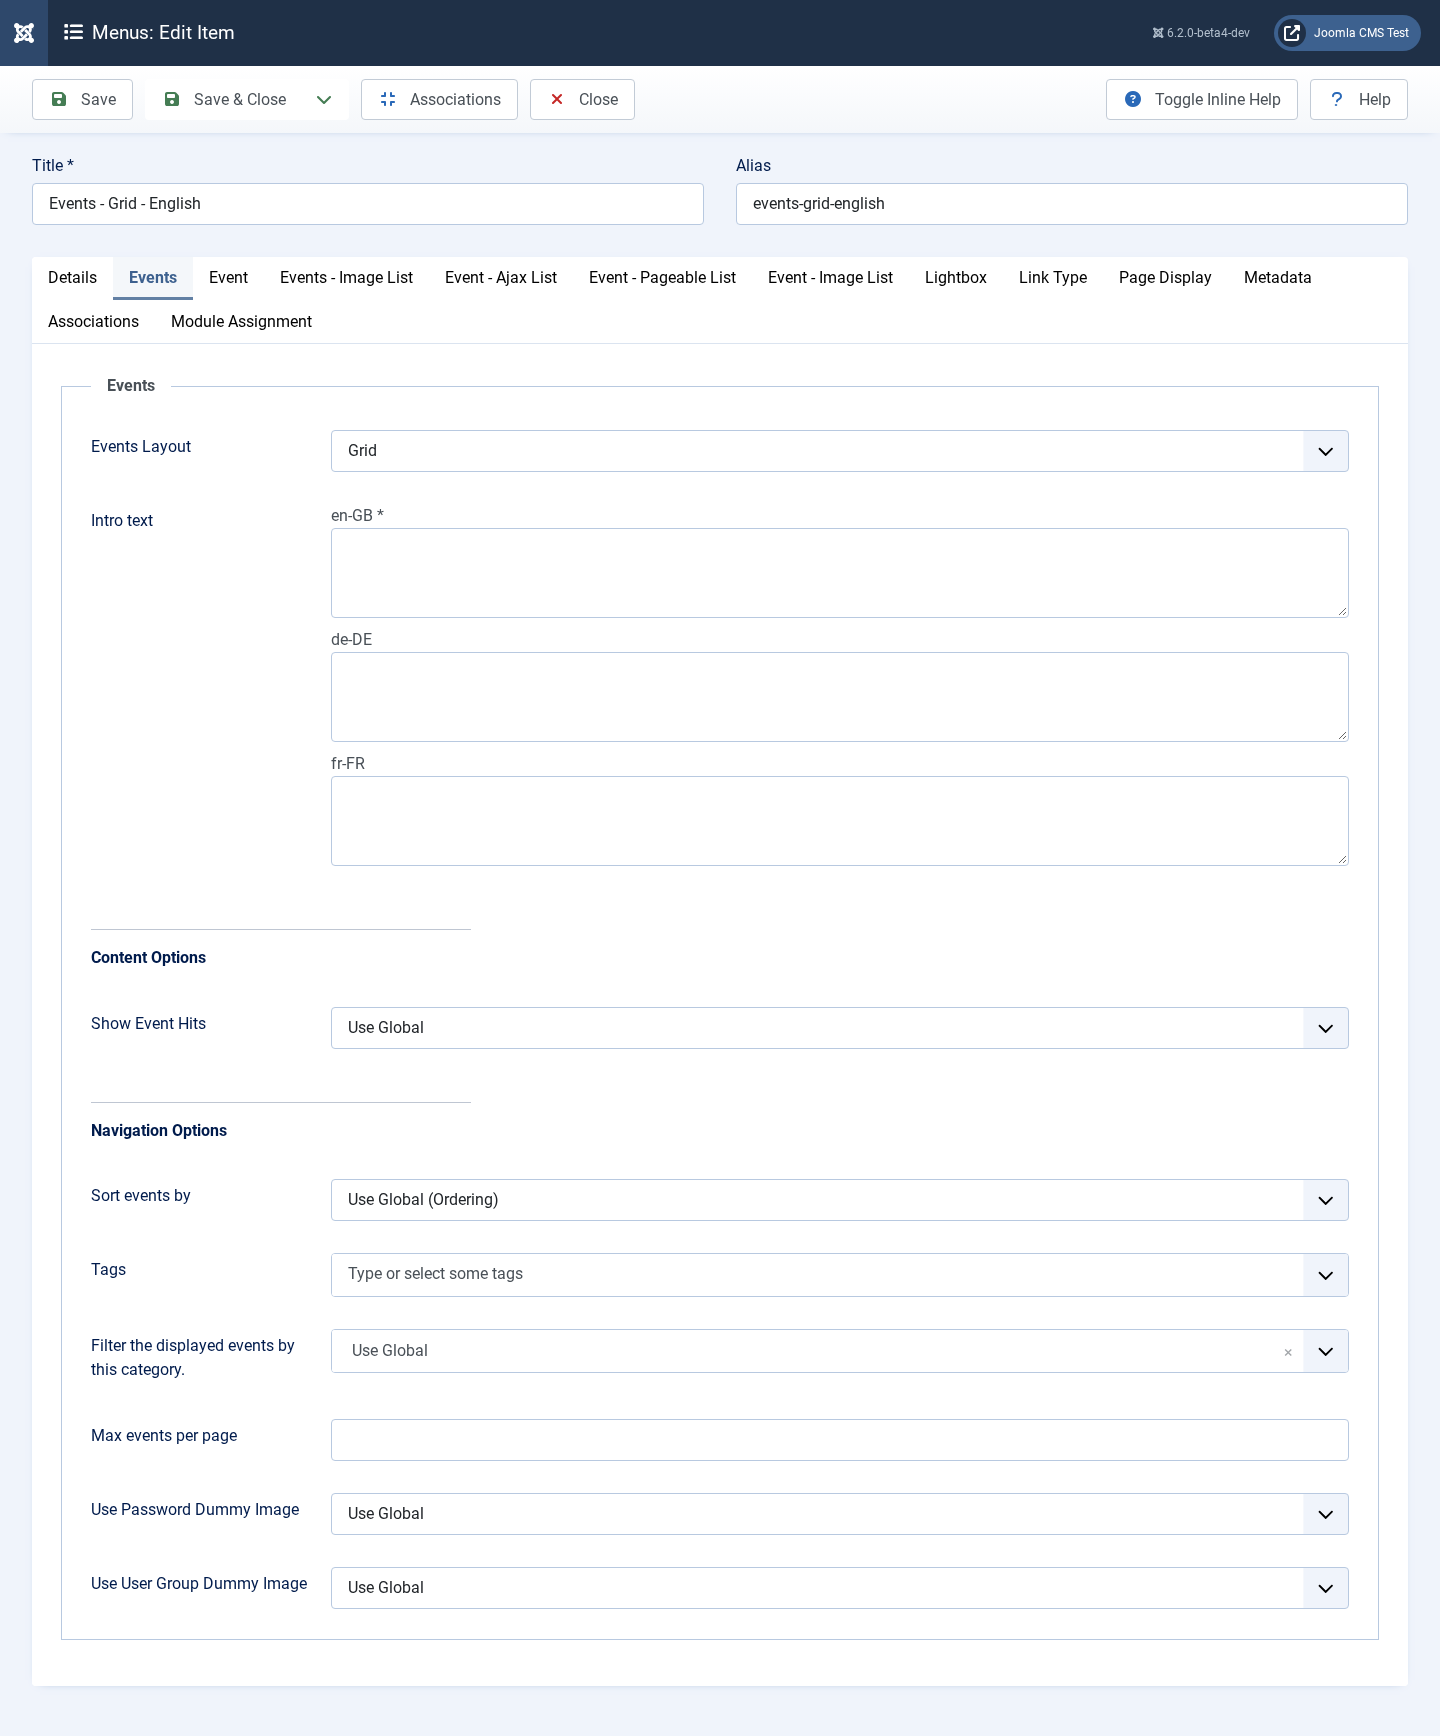Expand the category filter dropdown
The width and height of the screenshot is (1440, 1736).
tap(1326, 1351)
